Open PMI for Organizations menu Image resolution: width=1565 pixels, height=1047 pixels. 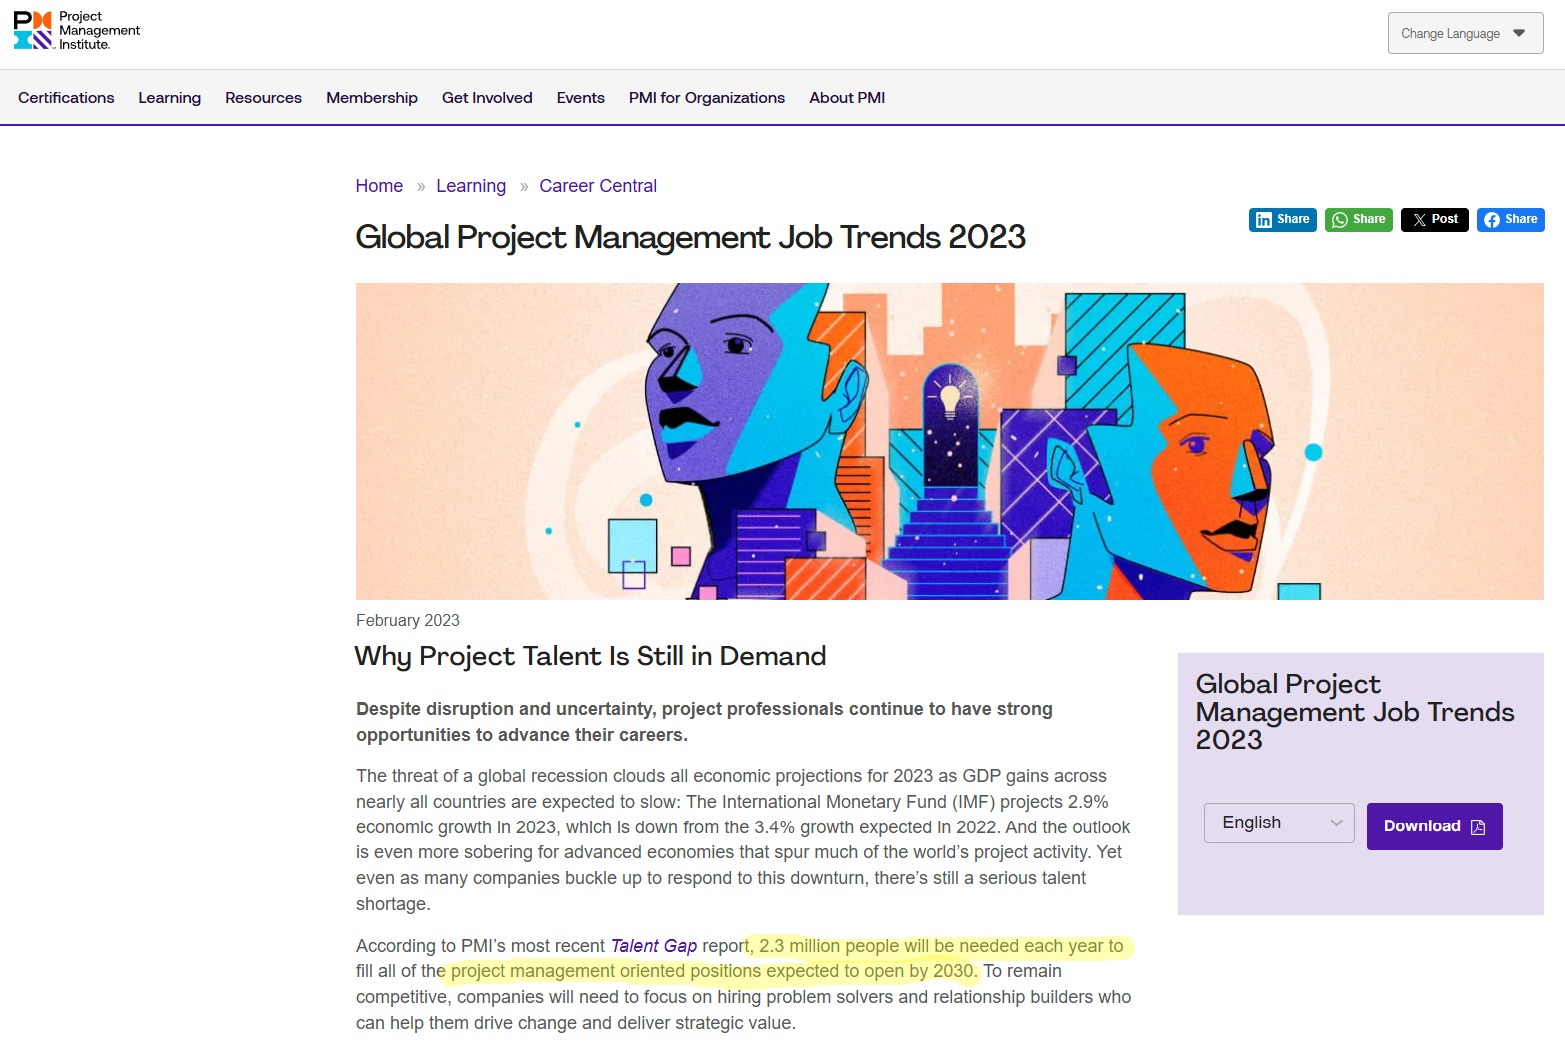707,98
